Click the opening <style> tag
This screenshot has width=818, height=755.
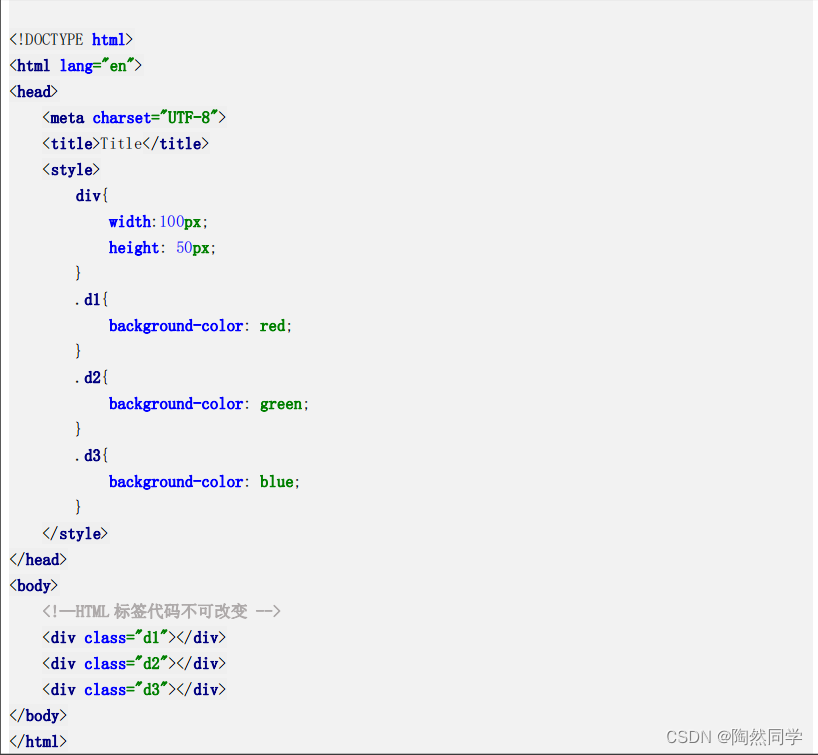pyautogui.click(x=71, y=170)
